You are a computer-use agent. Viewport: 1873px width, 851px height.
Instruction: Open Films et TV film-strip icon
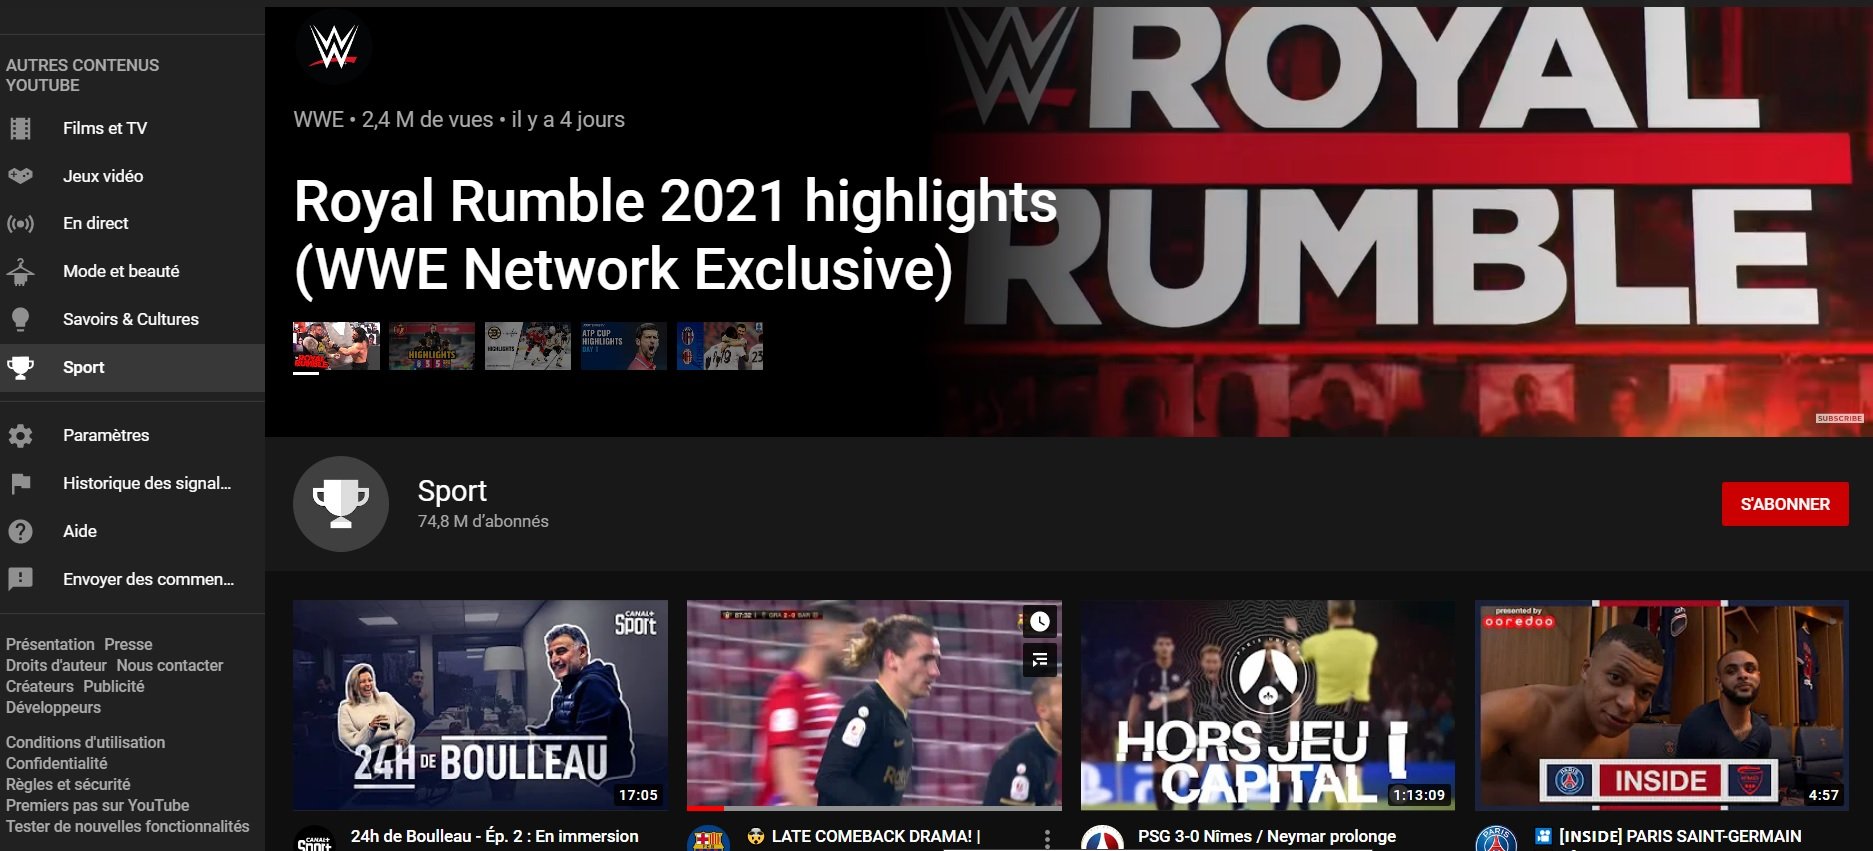click(x=20, y=128)
